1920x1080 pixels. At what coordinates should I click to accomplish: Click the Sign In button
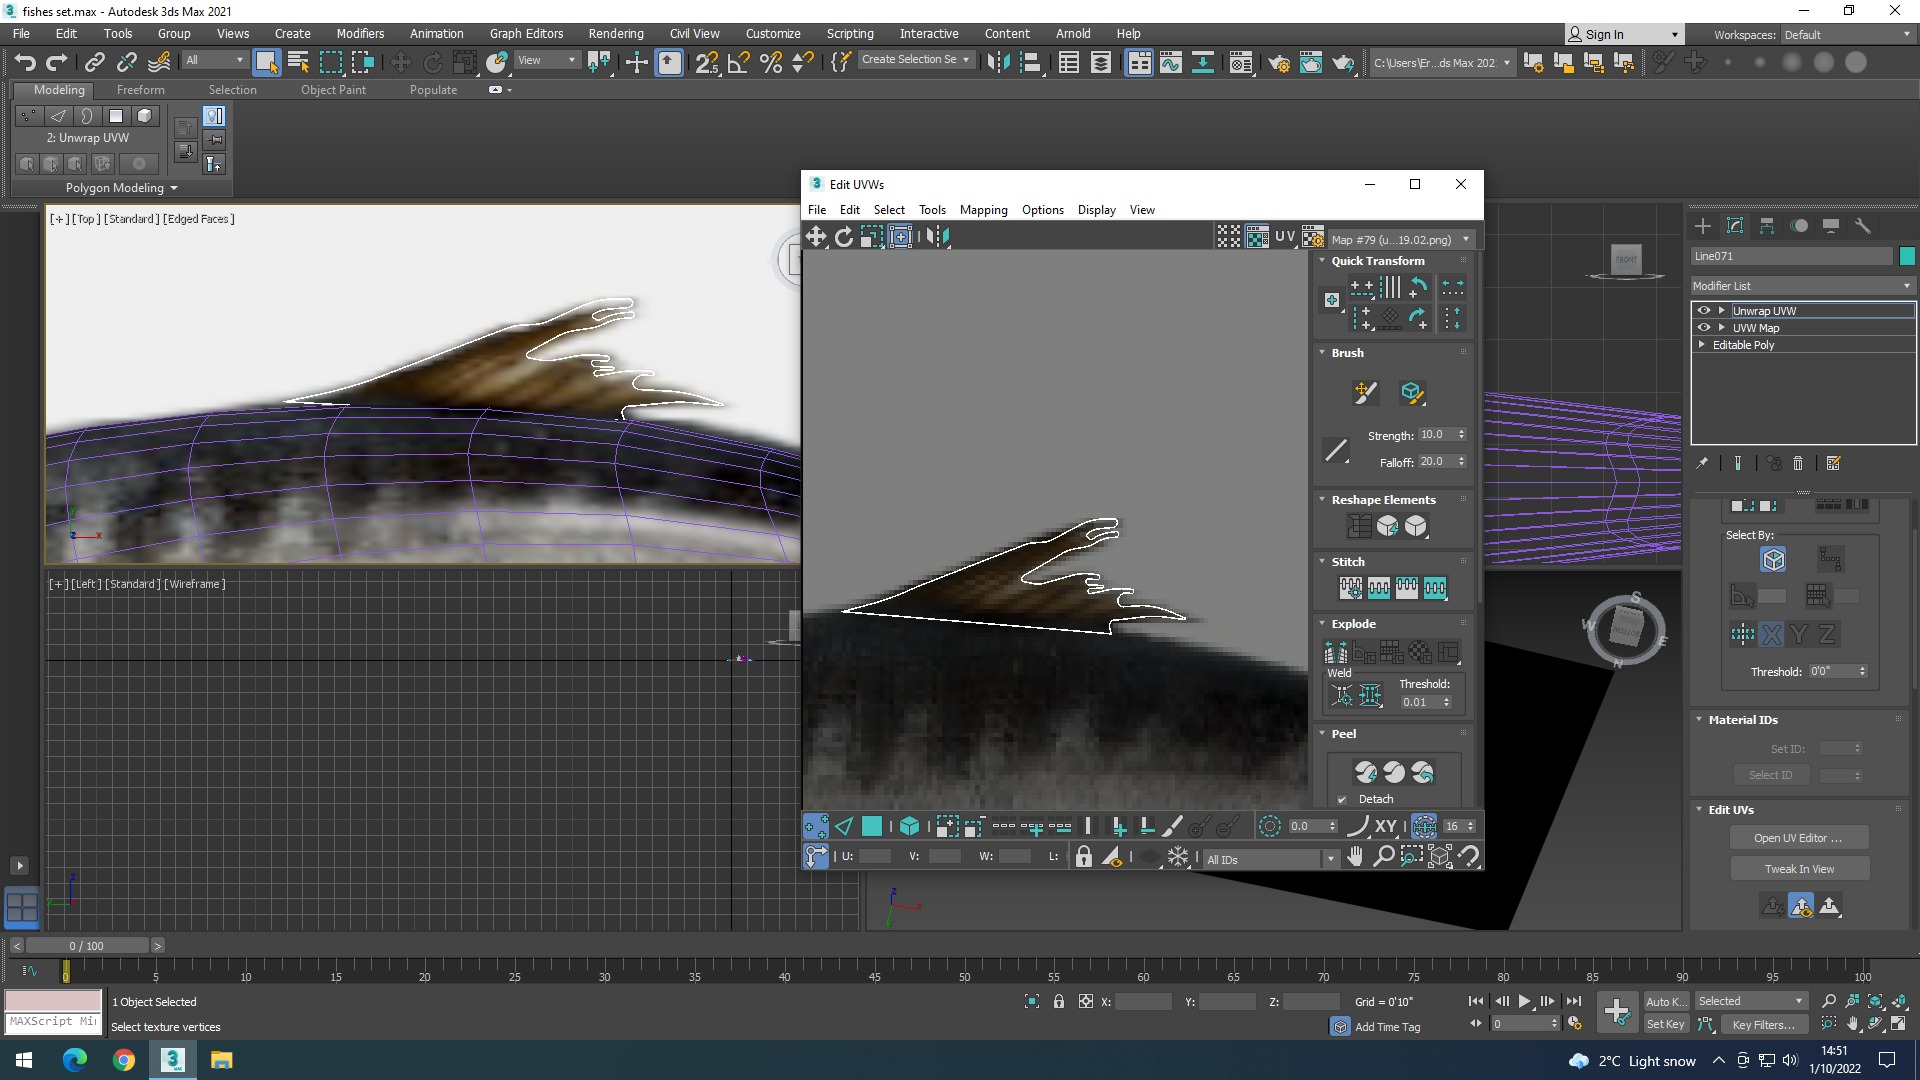(x=1622, y=34)
